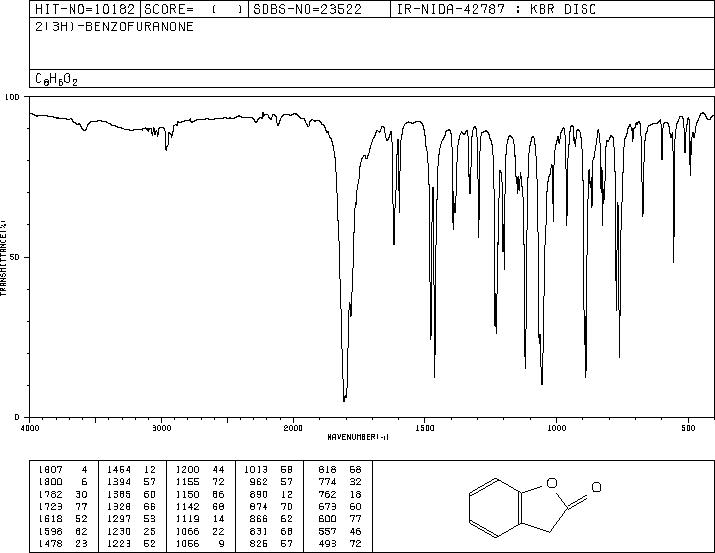Viewport: 715px width, 553px height.
Task: Click the 50 transmittance axis label
Action: coord(16,257)
